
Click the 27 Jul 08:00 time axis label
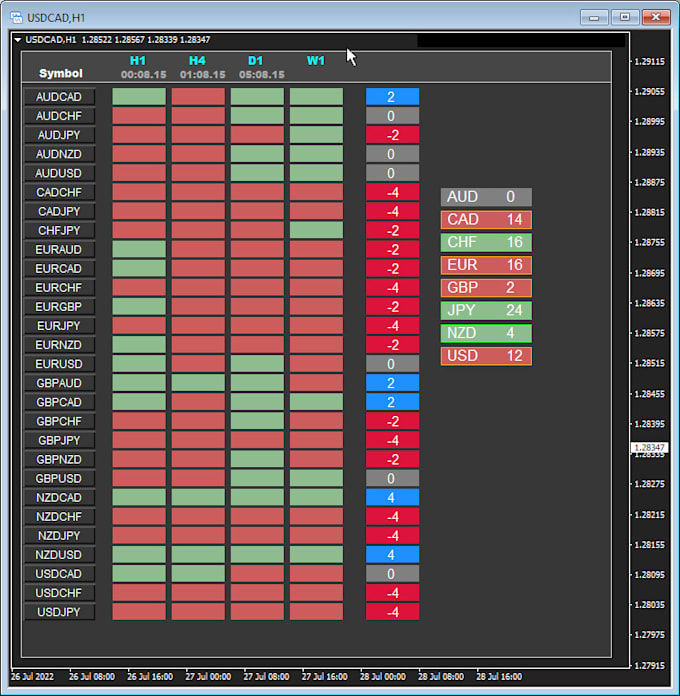tap(266, 676)
